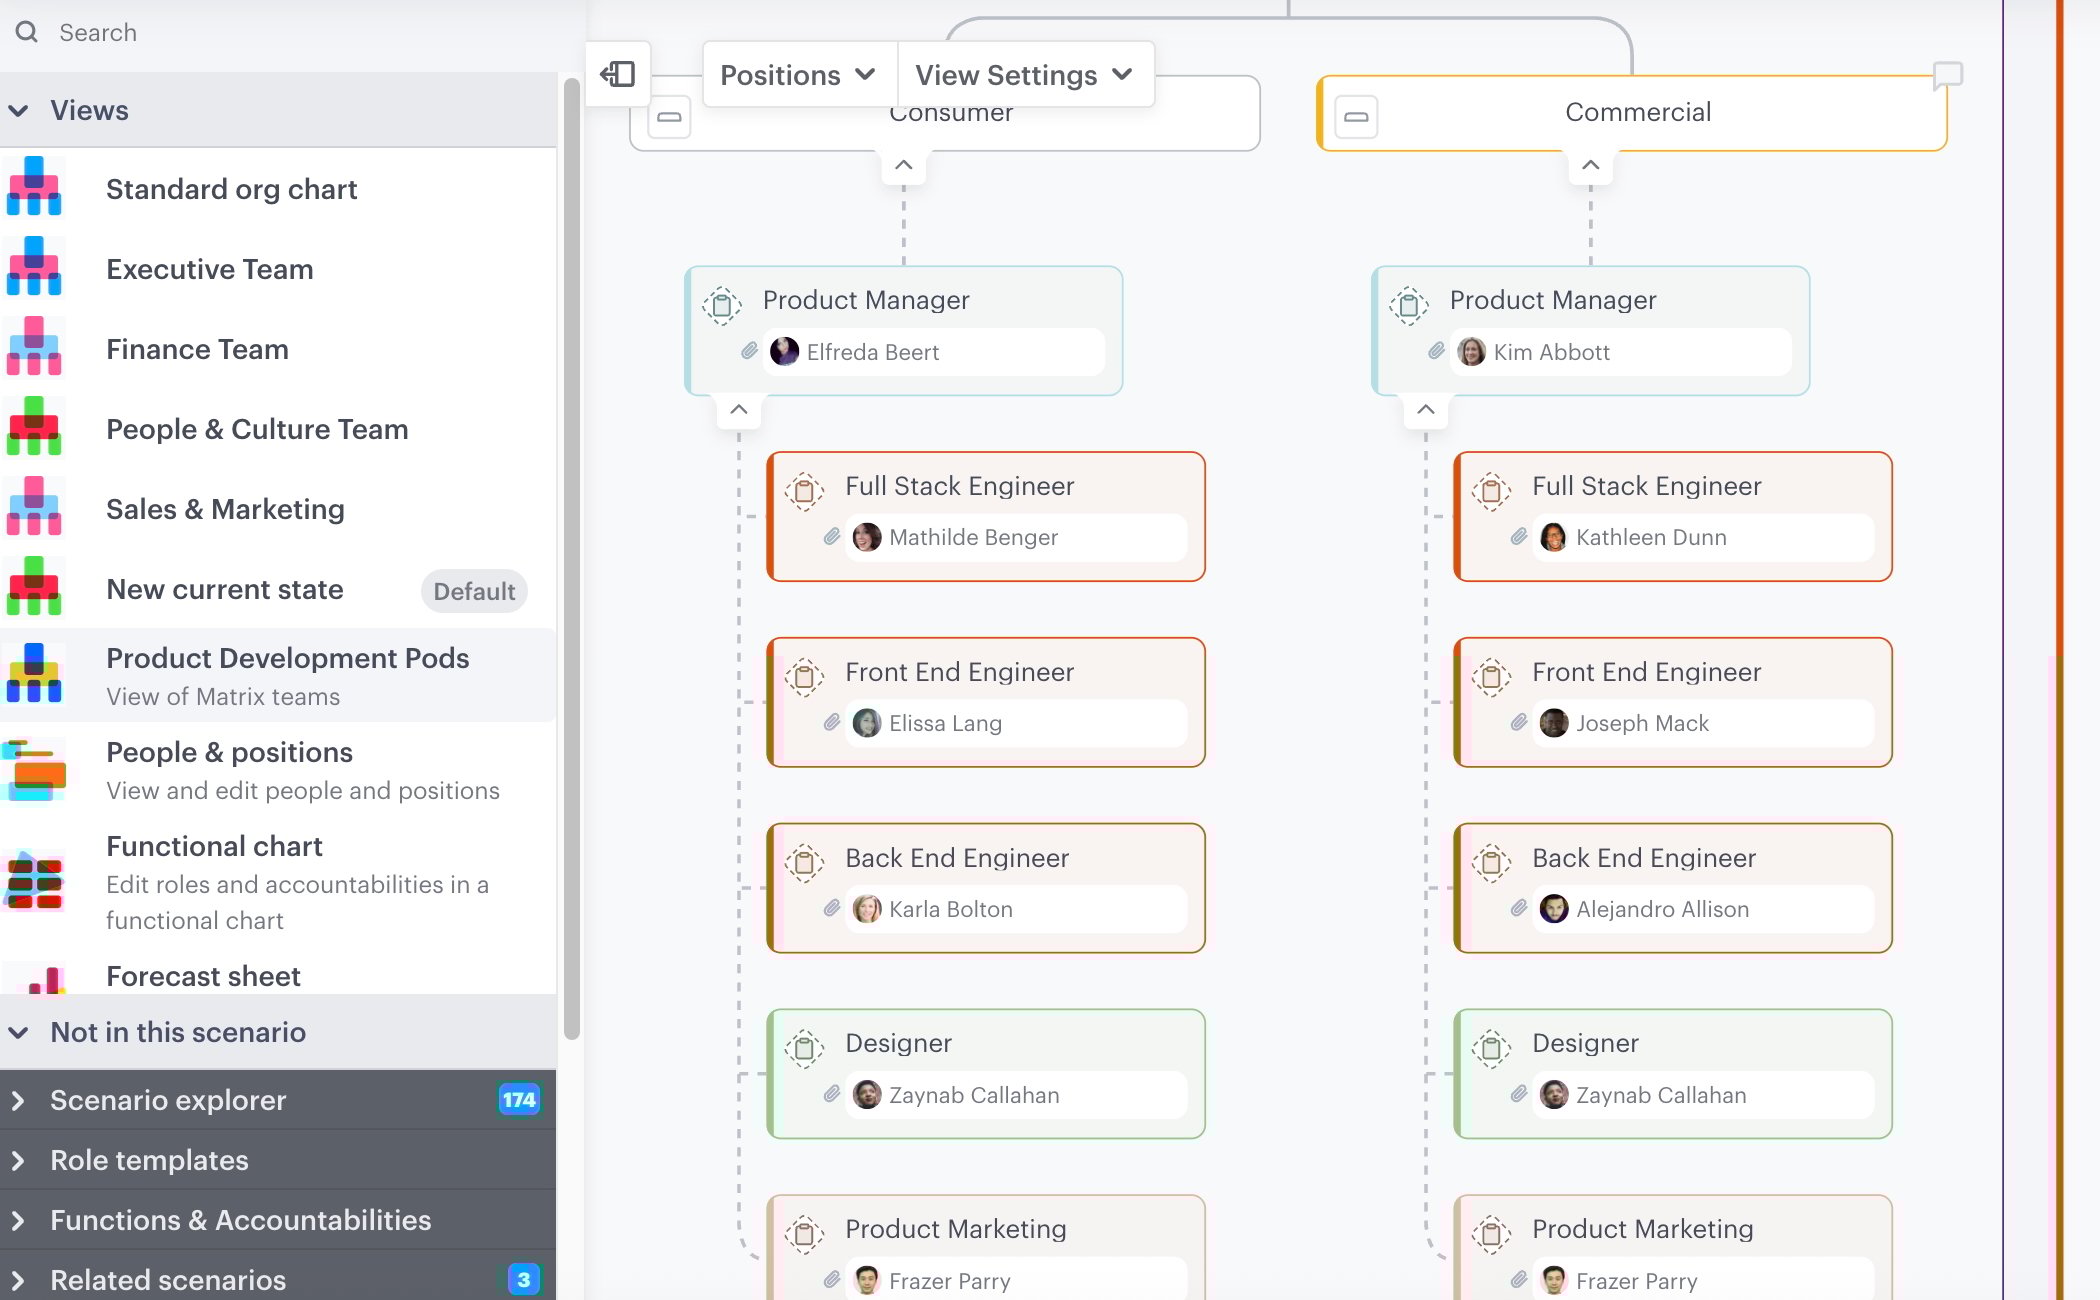Click the paperclip icon on Kim Abbott's card
The height and width of the screenshot is (1300, 2100).
[x=1437, y=352]
